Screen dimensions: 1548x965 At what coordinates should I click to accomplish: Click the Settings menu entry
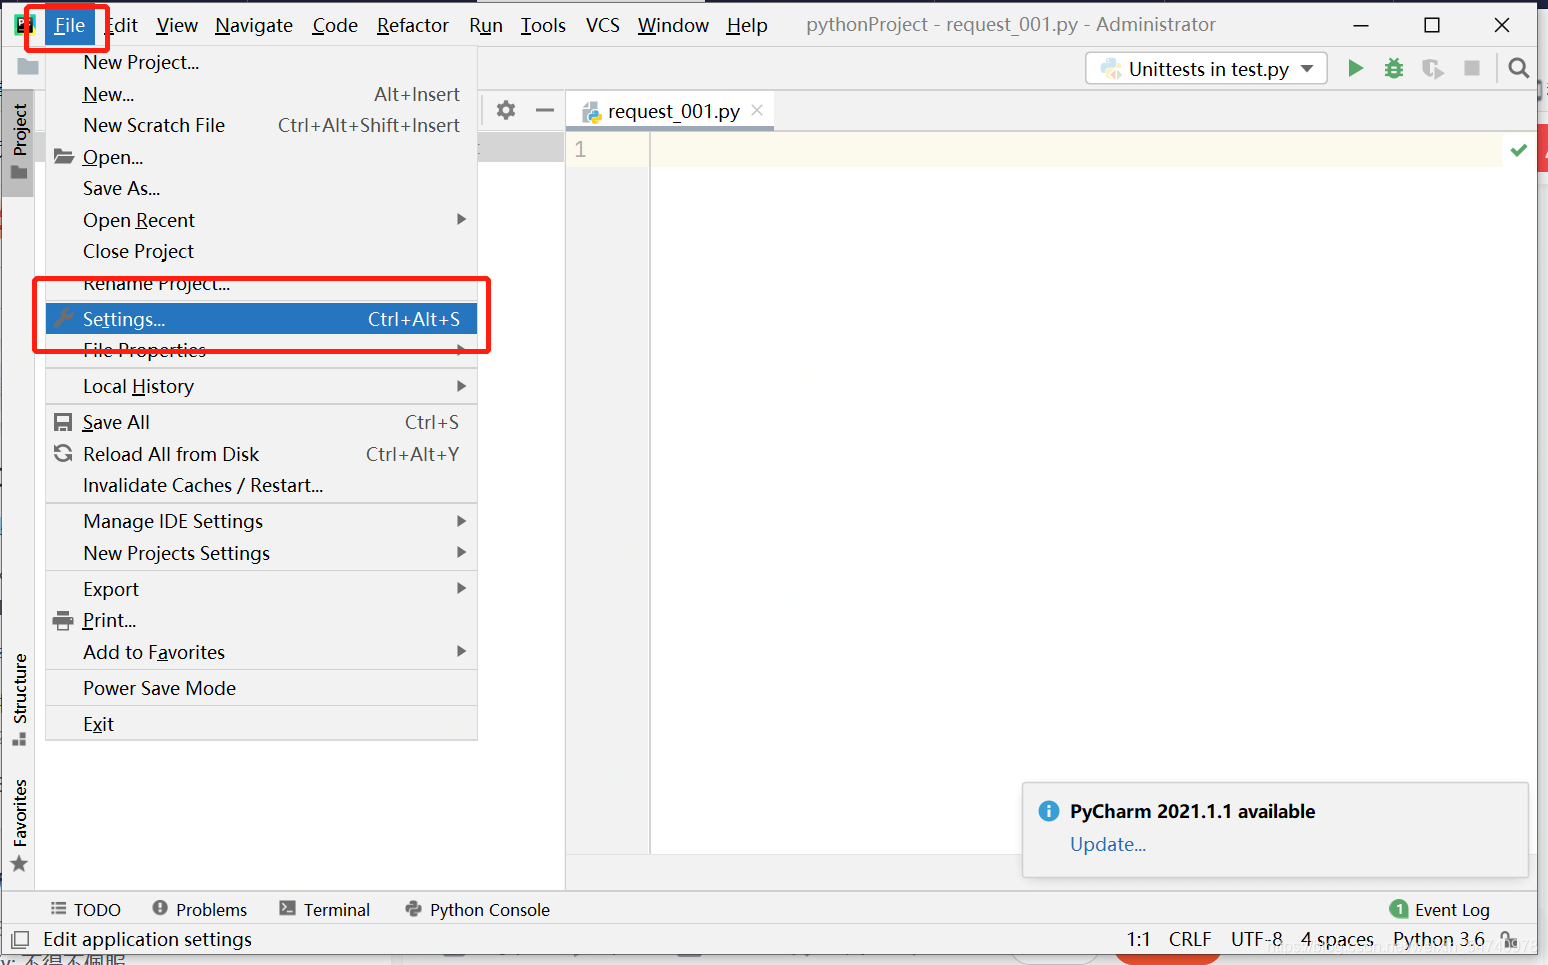click(261, 319)
